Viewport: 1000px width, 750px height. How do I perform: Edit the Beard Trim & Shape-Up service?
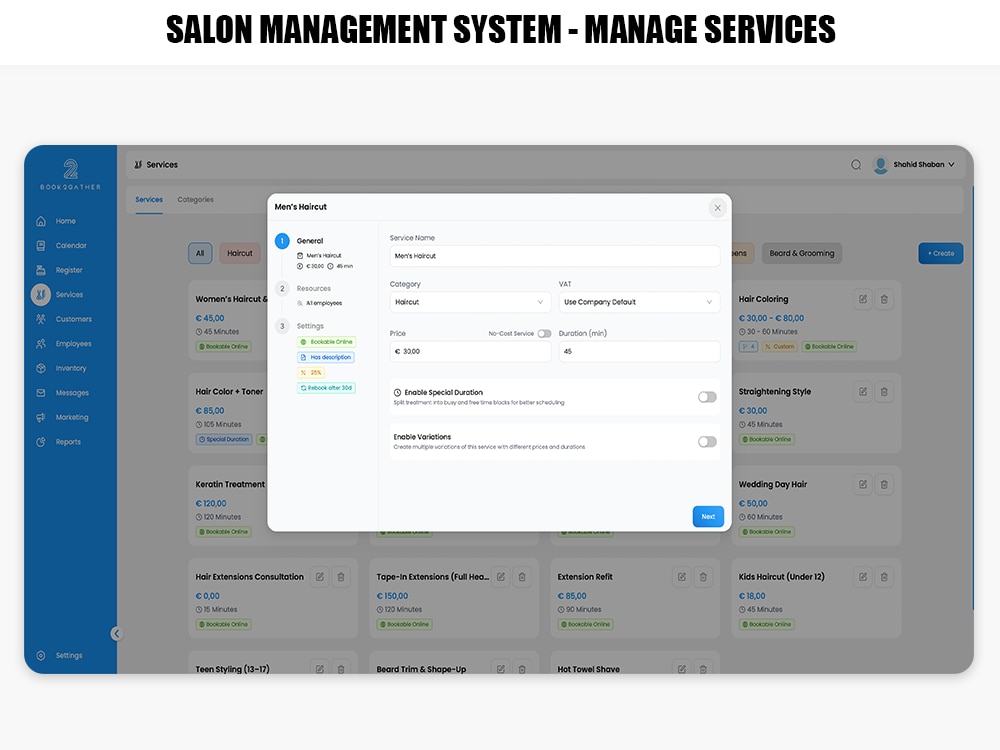[501, 669]
